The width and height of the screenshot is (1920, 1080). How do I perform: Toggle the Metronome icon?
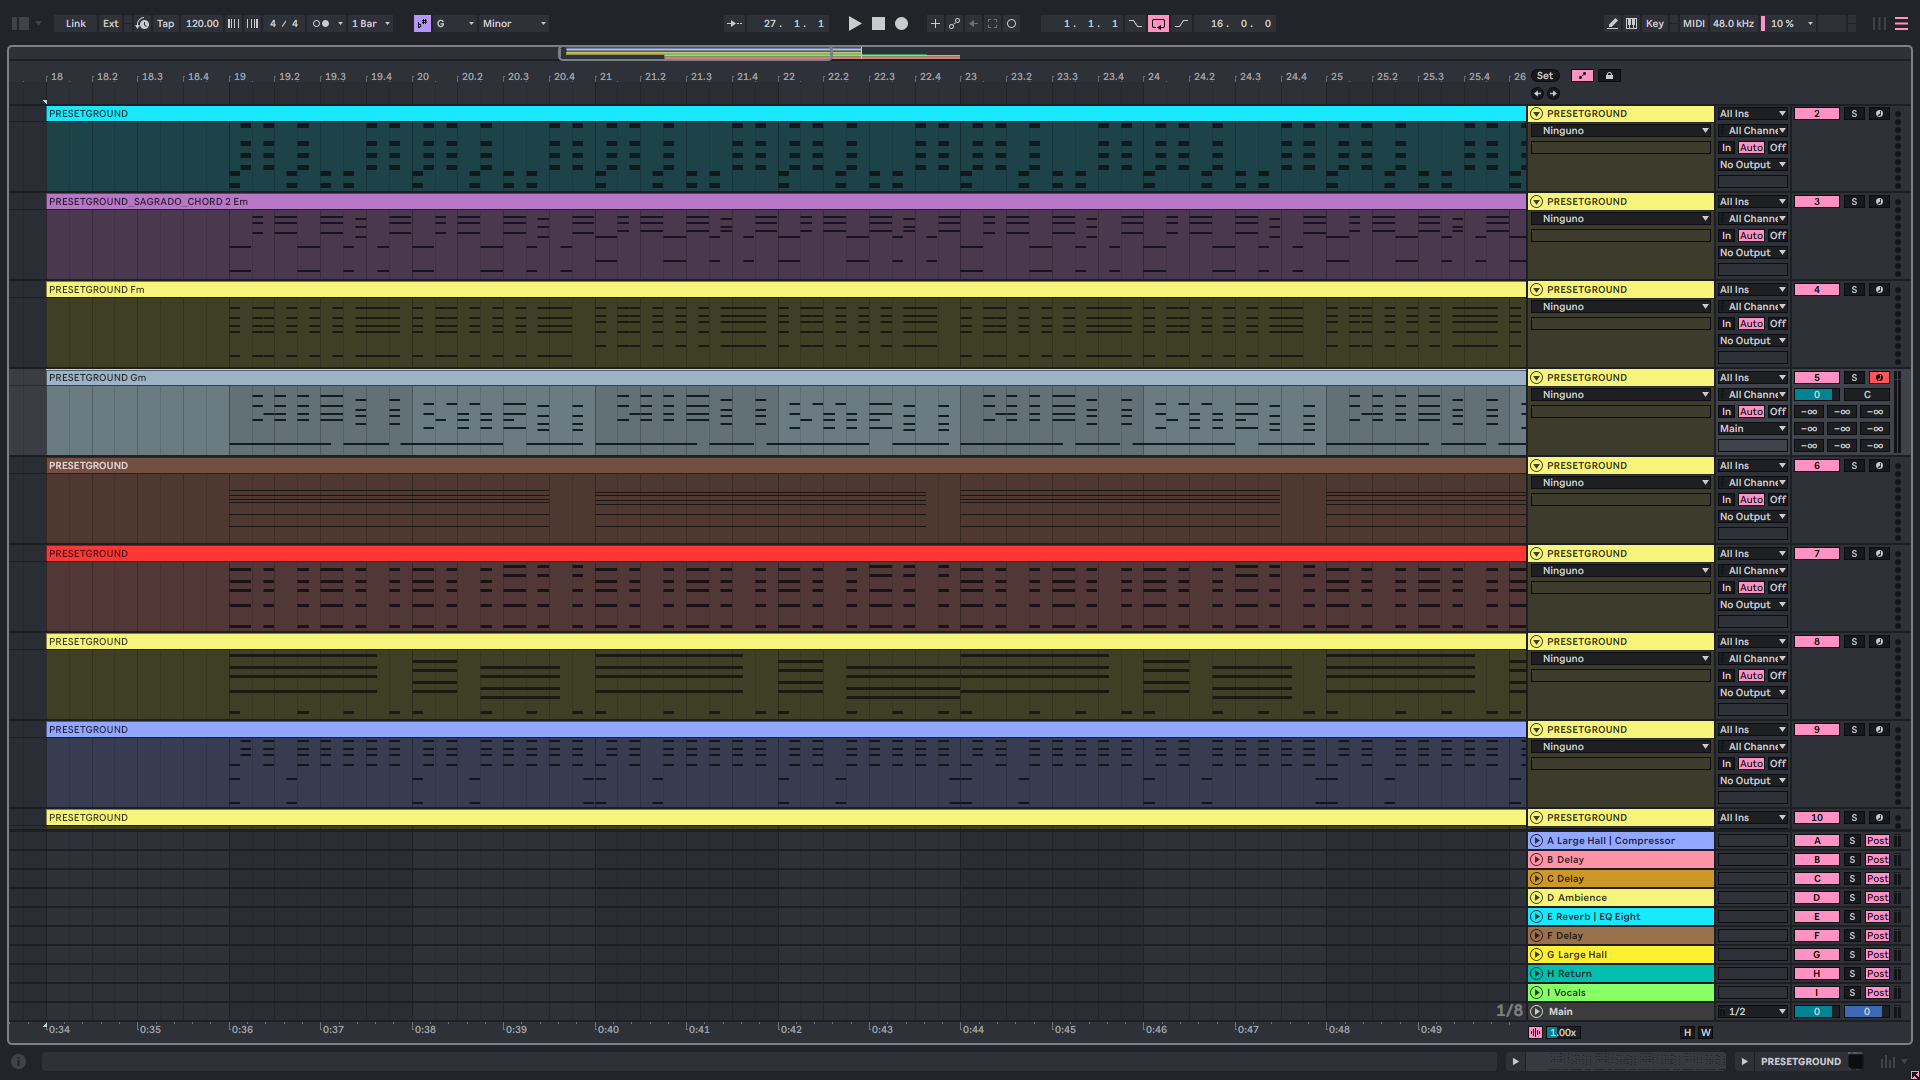click(320, 23)
